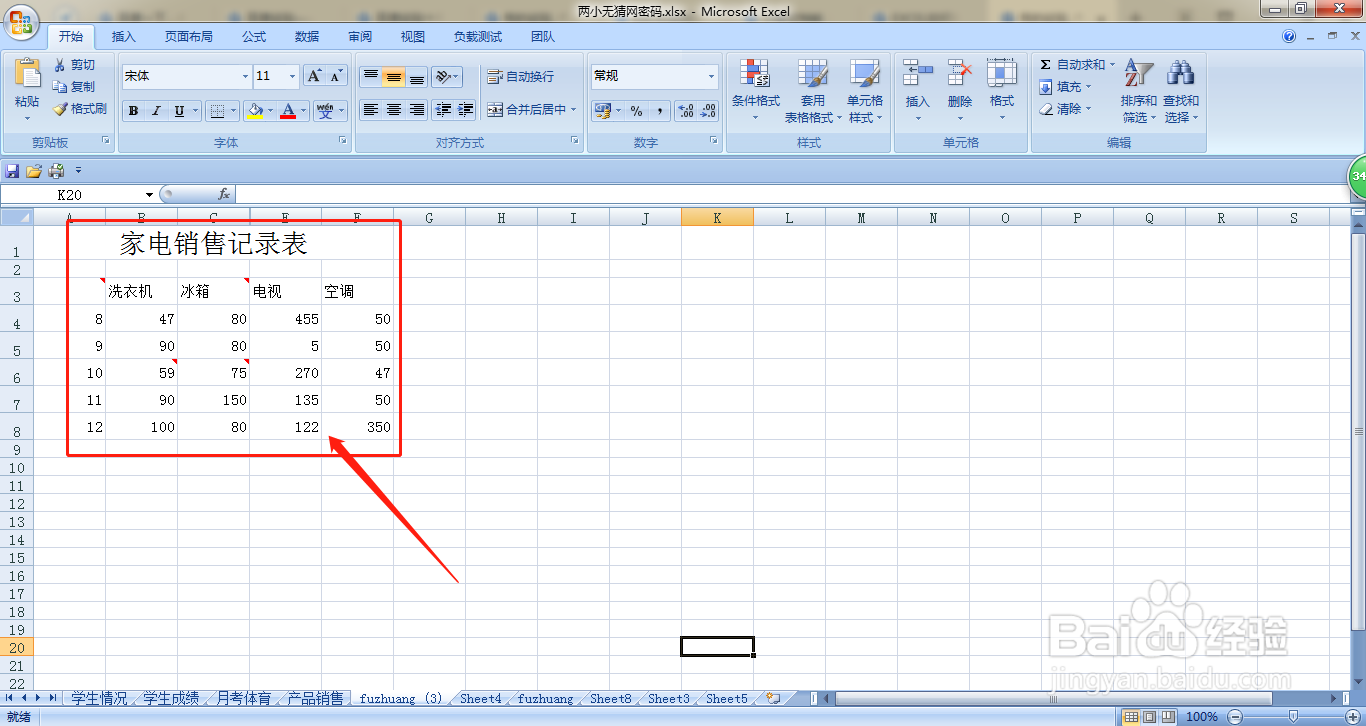Image resolution: width=1366 pixels, height=726 pixels.
Task: Switch to the Data (数据) tab
Action: (x=307, y=37)
